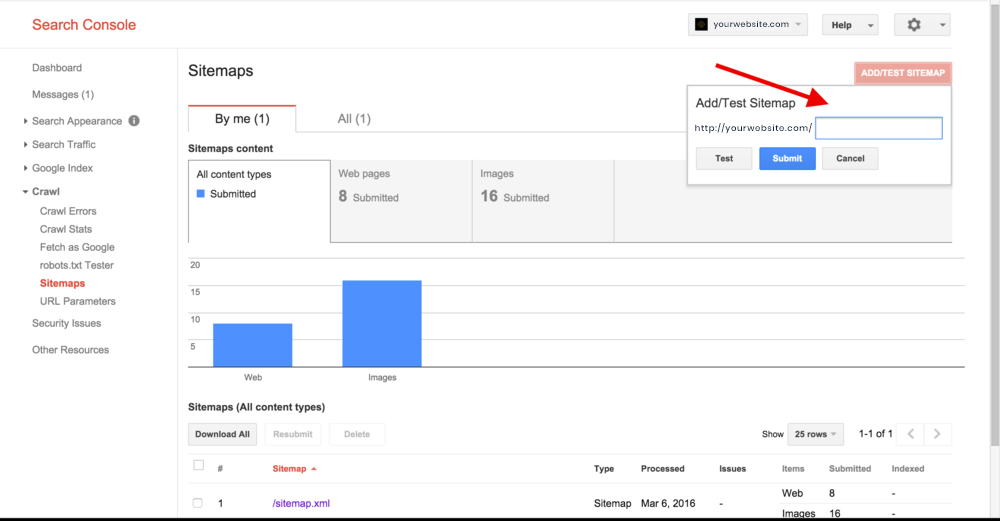
Task: Go to previous page arrow
Action: tap(910, 434)
